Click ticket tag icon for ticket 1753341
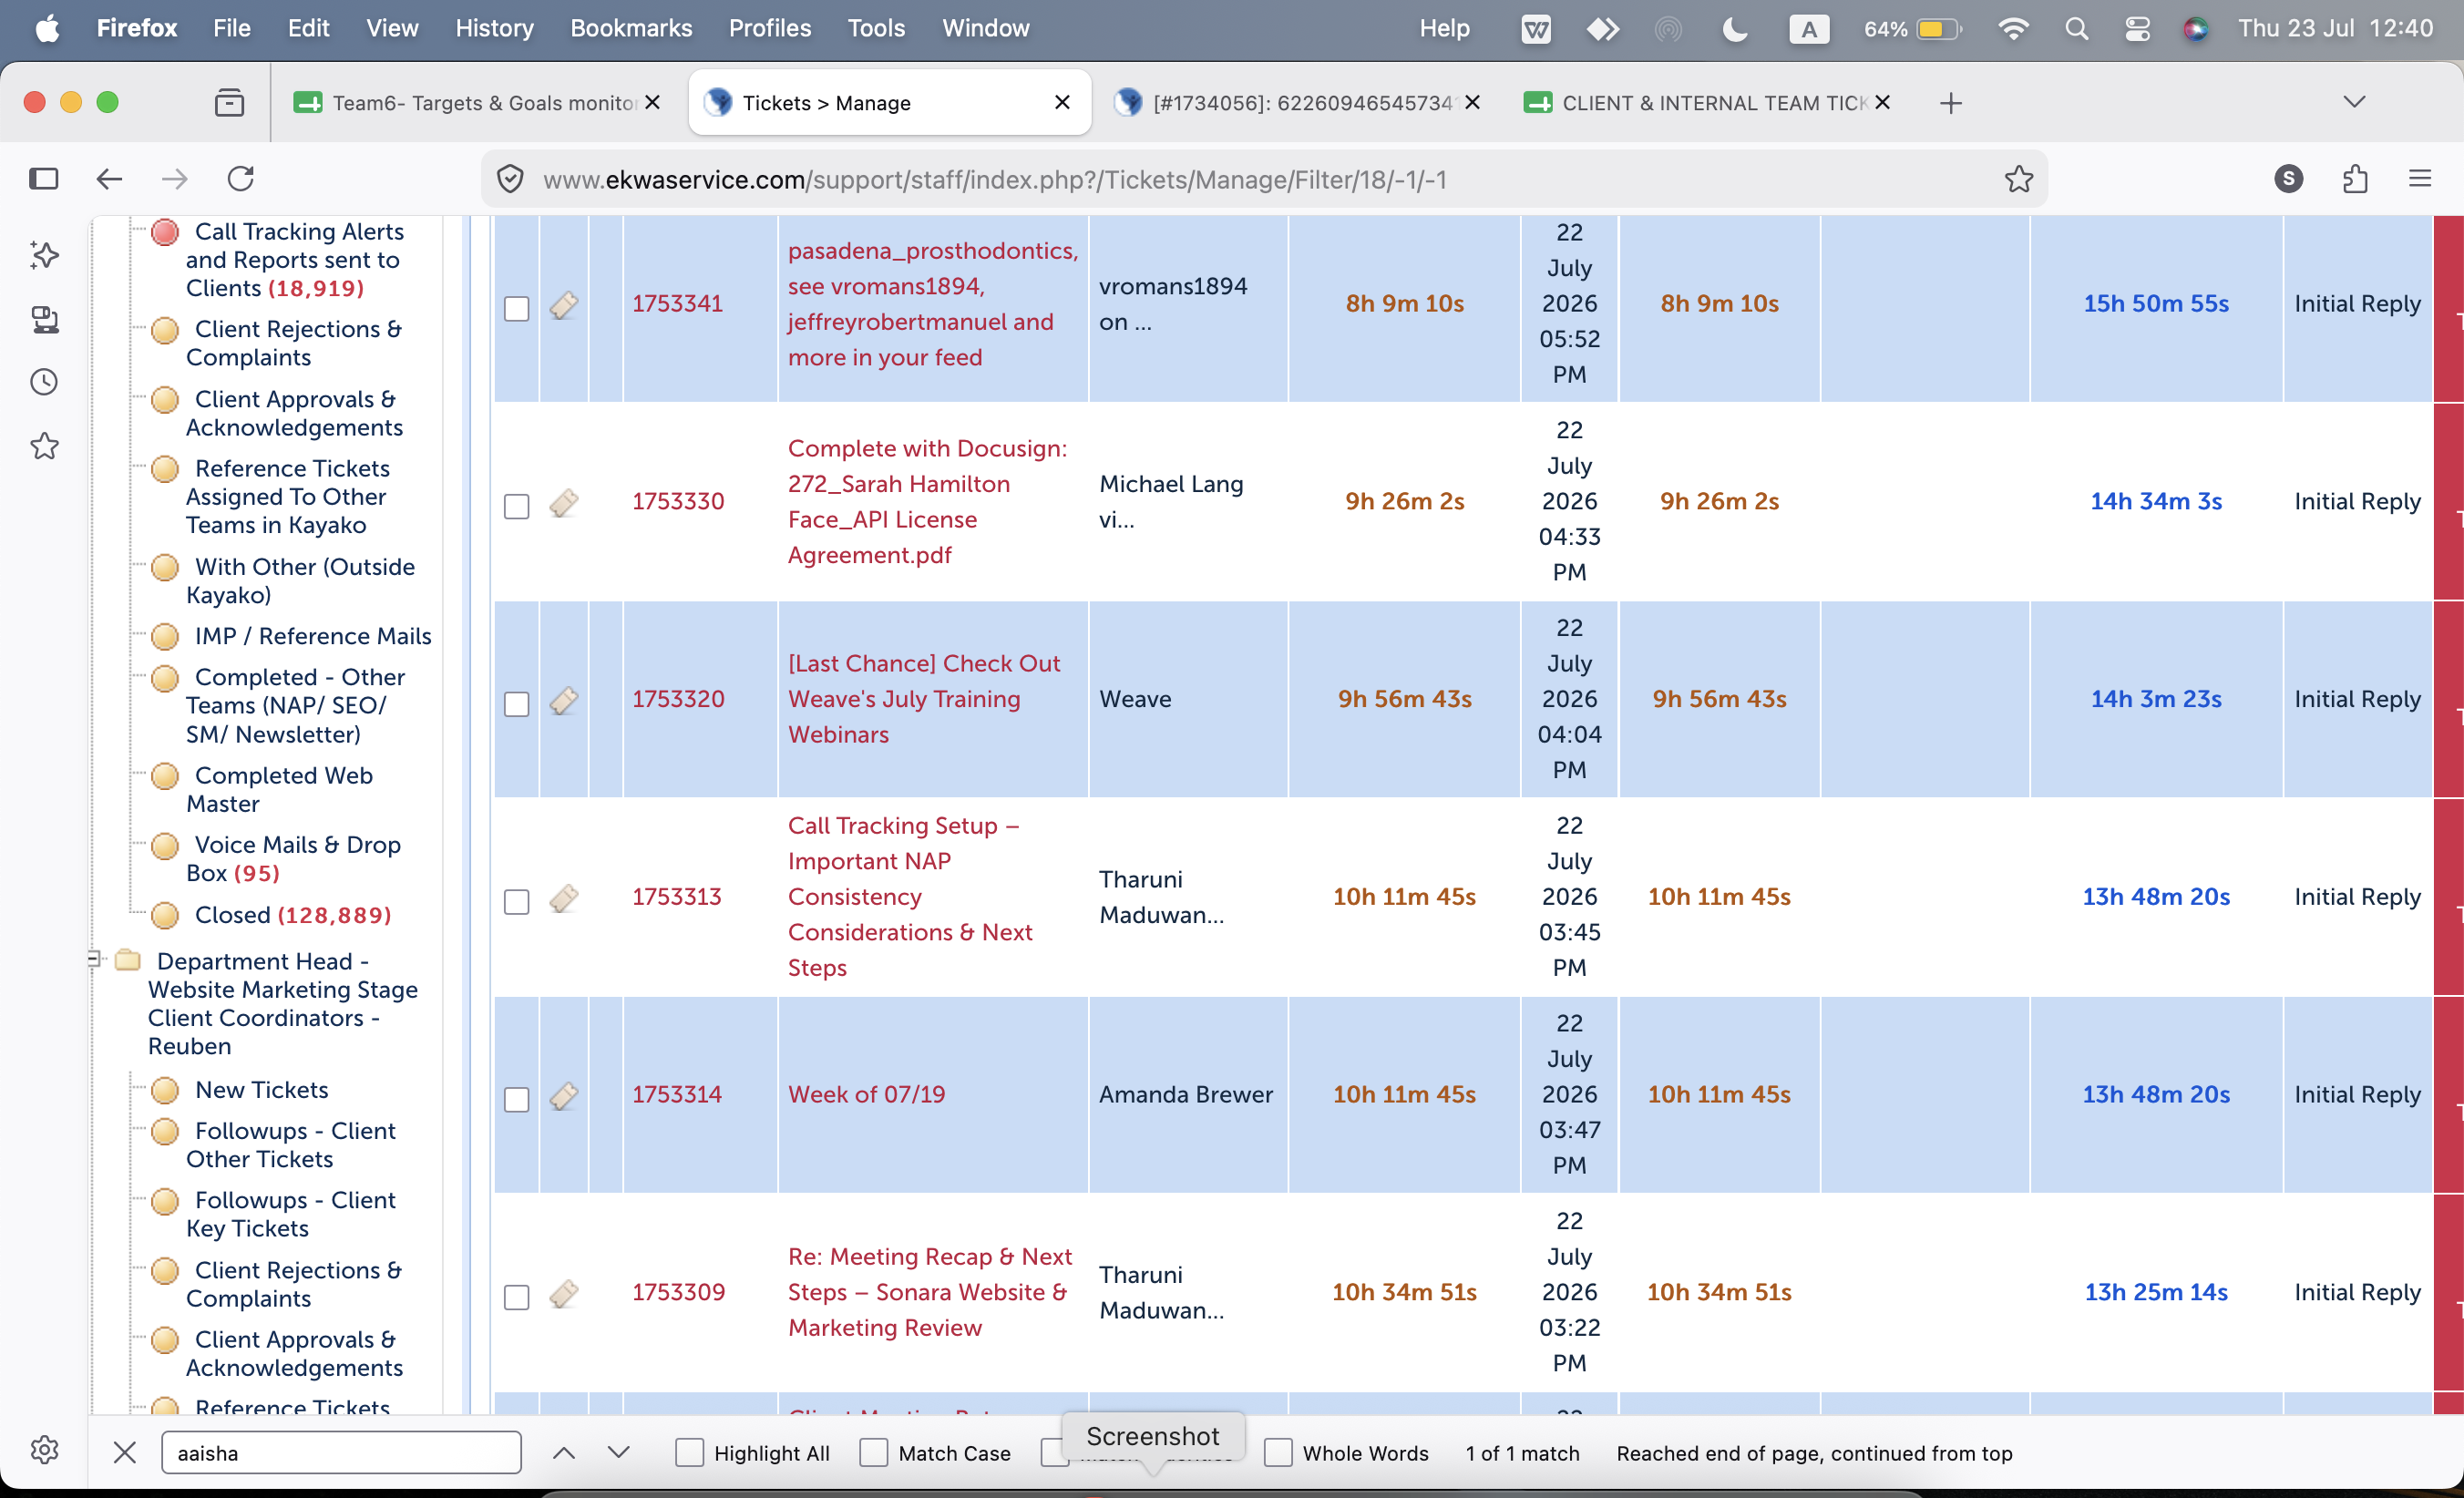This screenshot has height=1498, width=2464. 564,305
